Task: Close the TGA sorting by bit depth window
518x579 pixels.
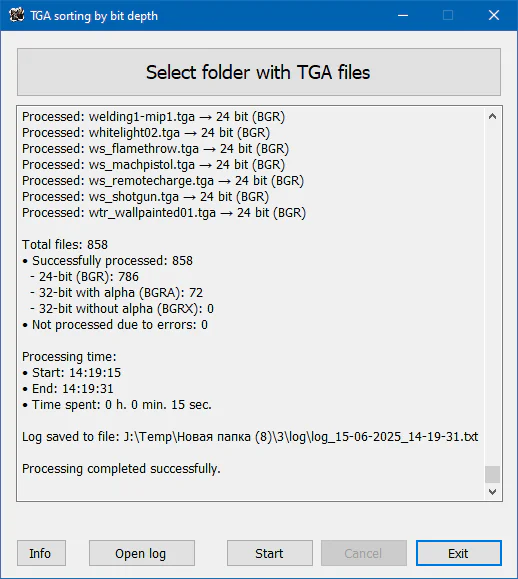Action: pos(494,16)
